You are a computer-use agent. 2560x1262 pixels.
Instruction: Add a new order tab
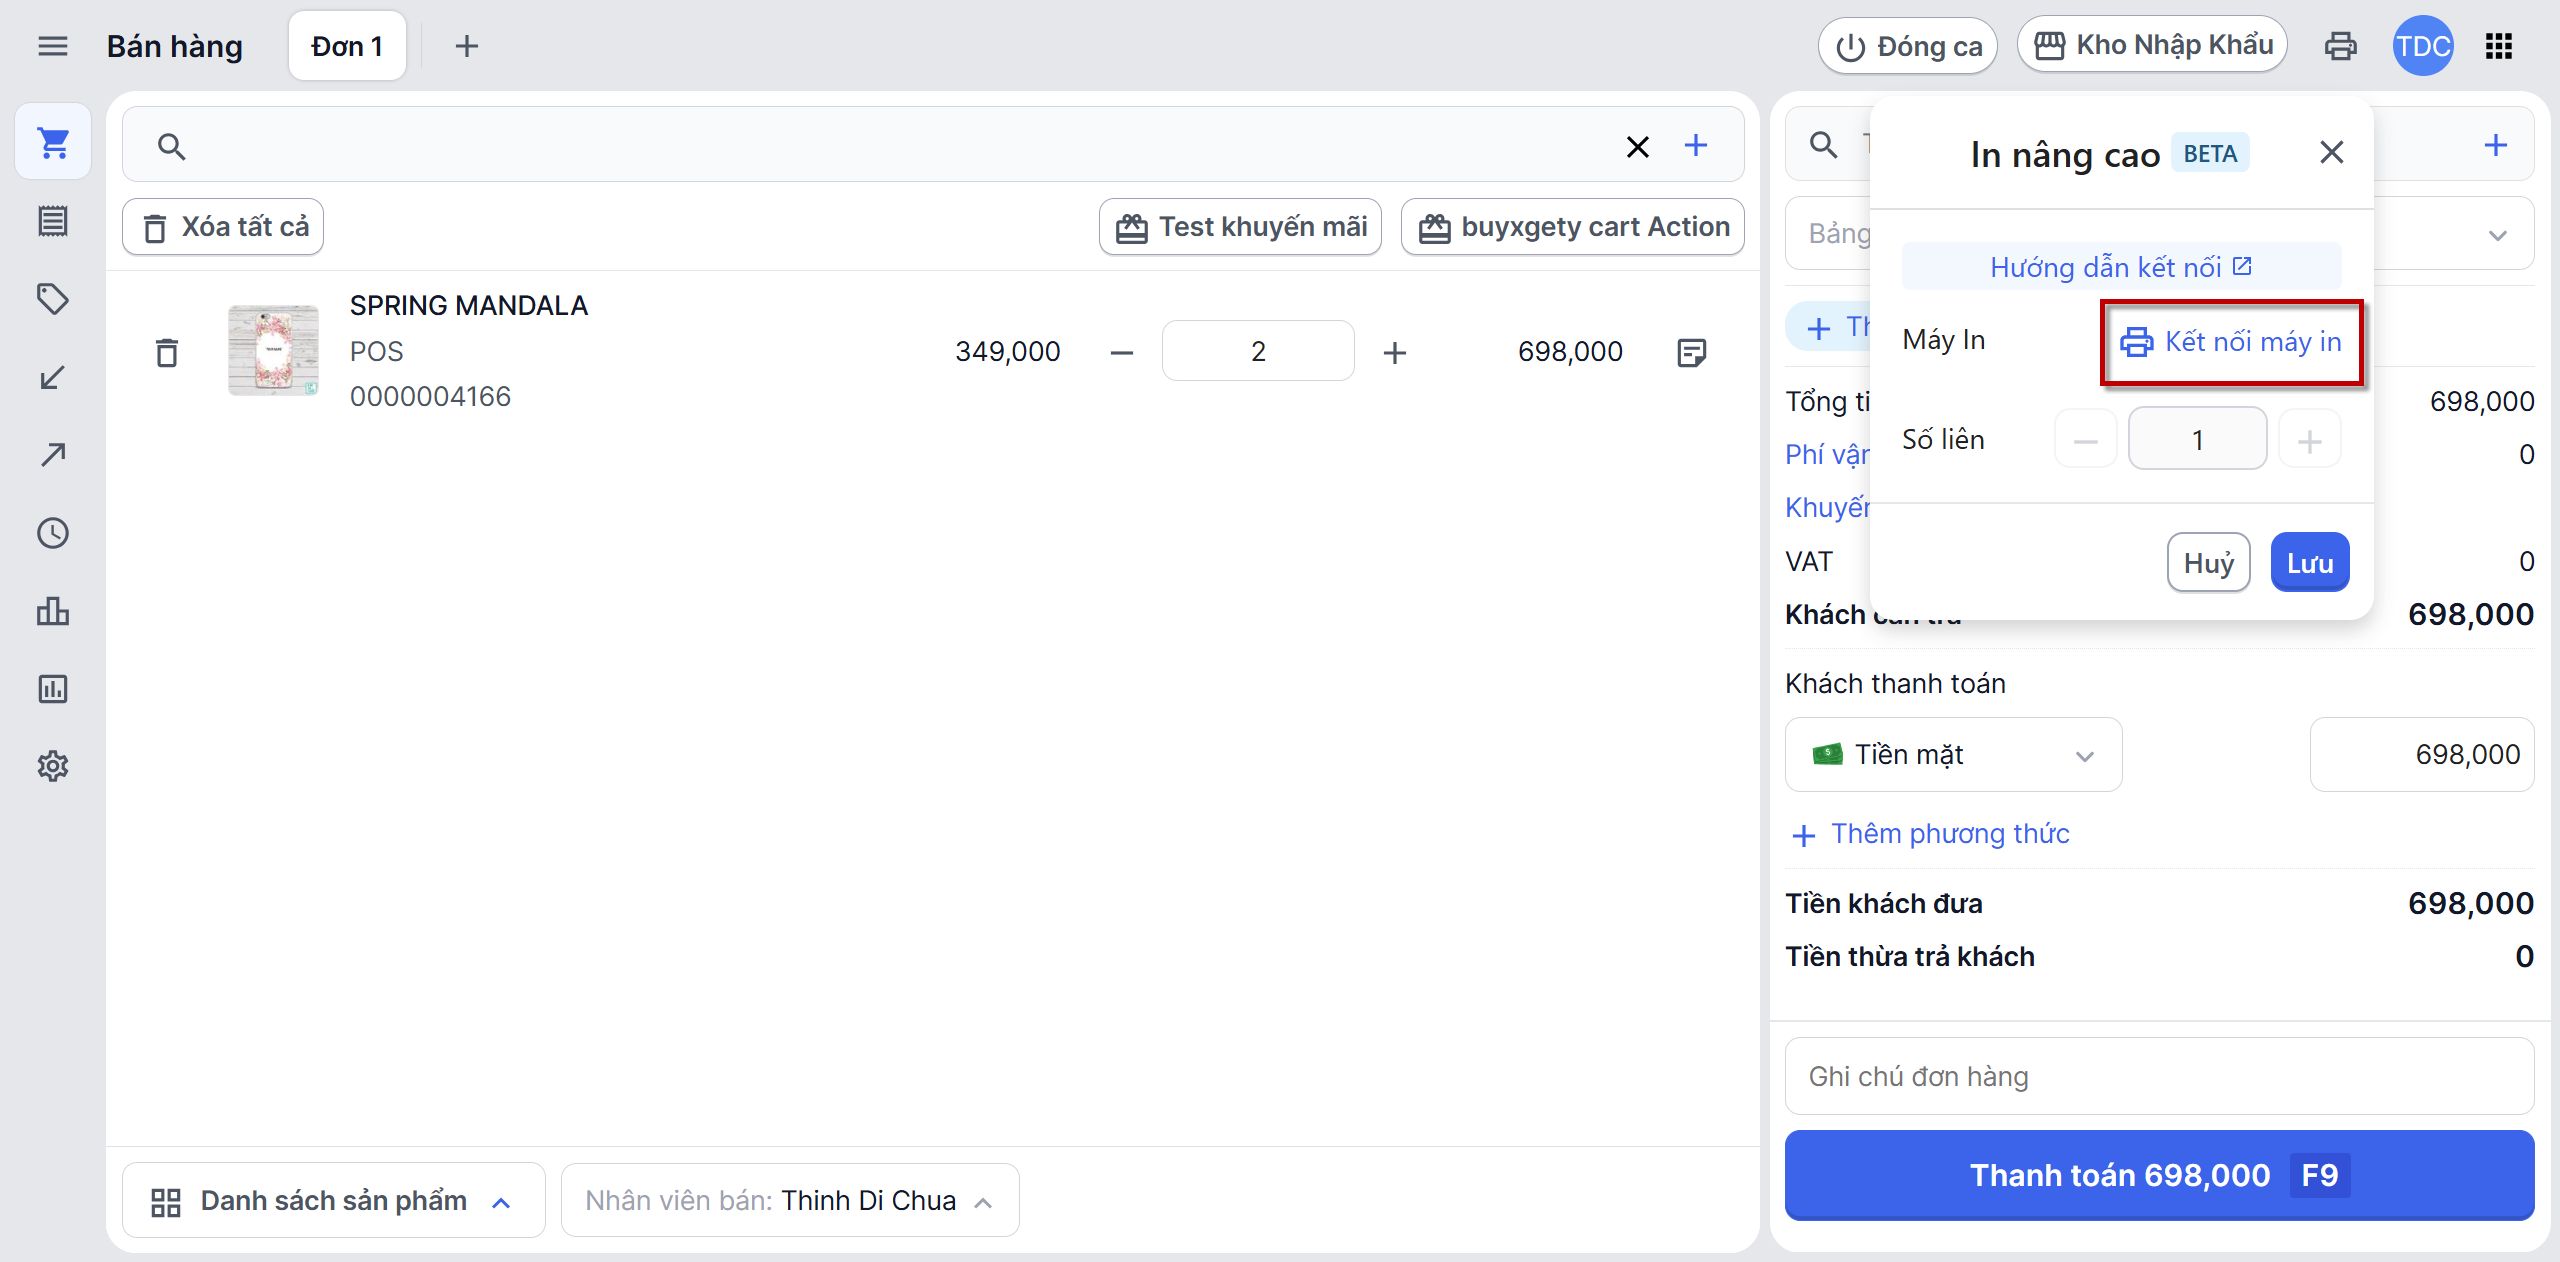tap(466, 46)
